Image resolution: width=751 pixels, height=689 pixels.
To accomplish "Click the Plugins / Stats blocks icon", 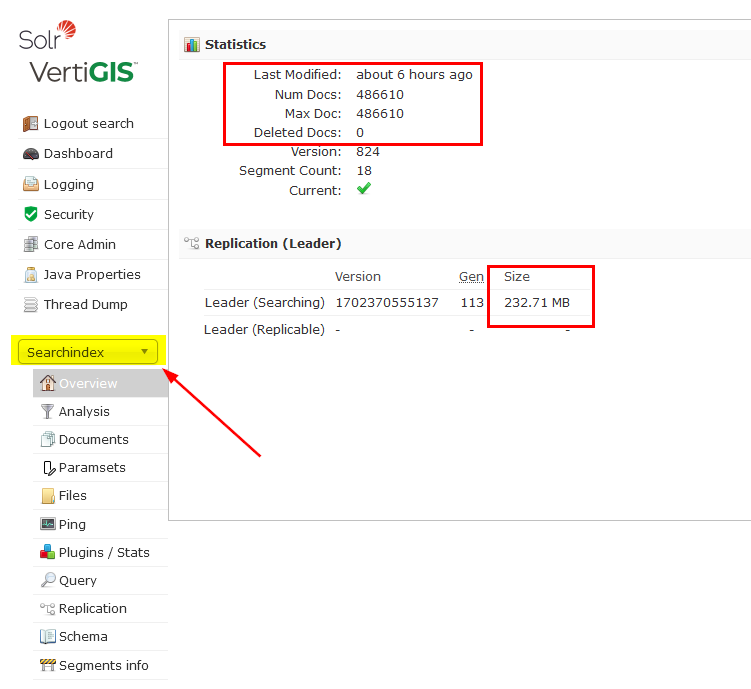I will [x=47, y=553].
